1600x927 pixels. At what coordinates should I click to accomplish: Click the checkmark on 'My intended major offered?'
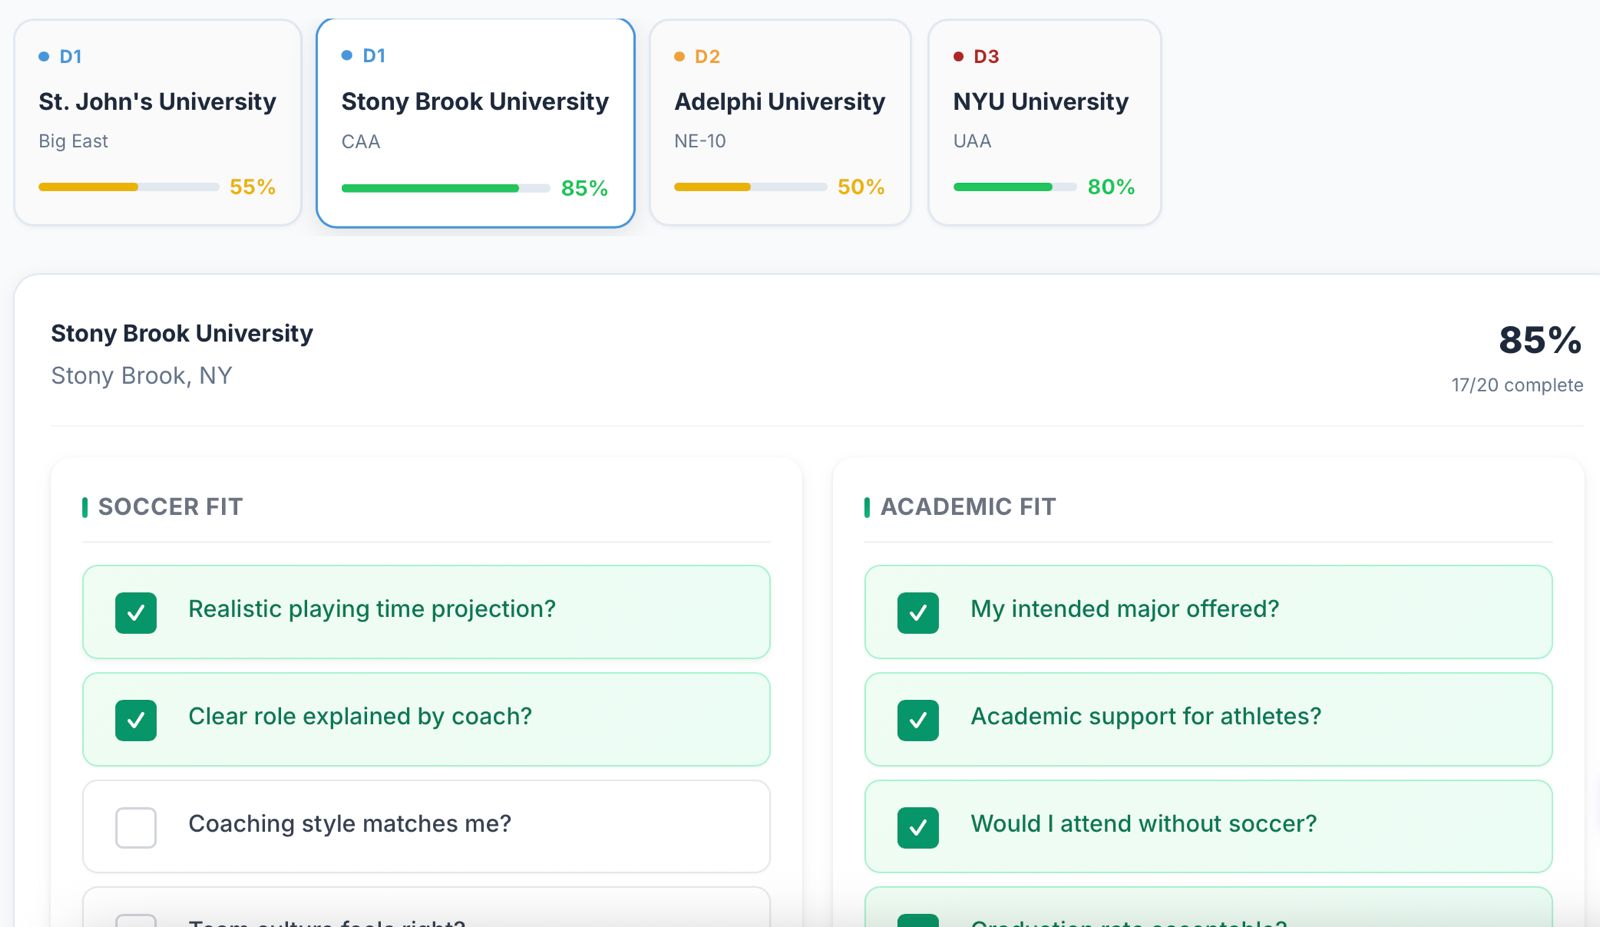[918, 612]
